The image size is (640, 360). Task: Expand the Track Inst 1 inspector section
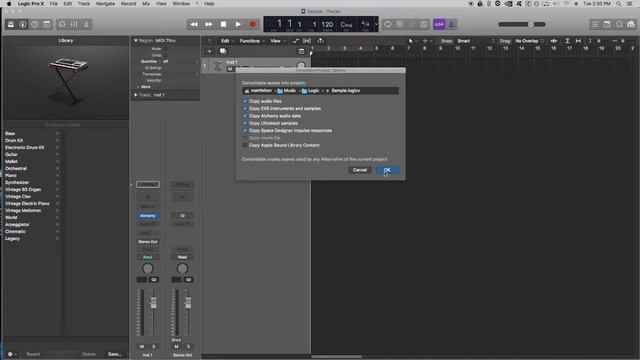tap(136, 95)
